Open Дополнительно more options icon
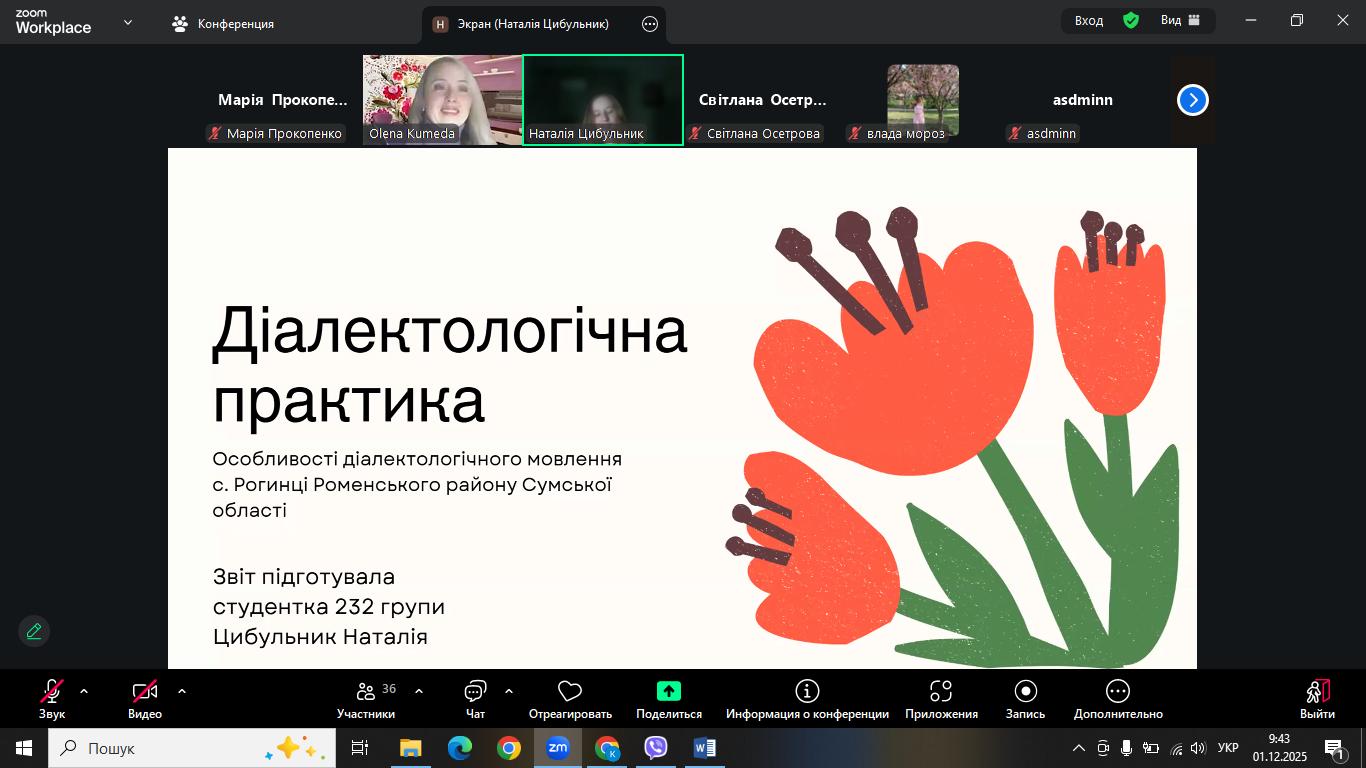Image resolution: width=1366 pixels, height=768 pixels. tap(1118, 691)
